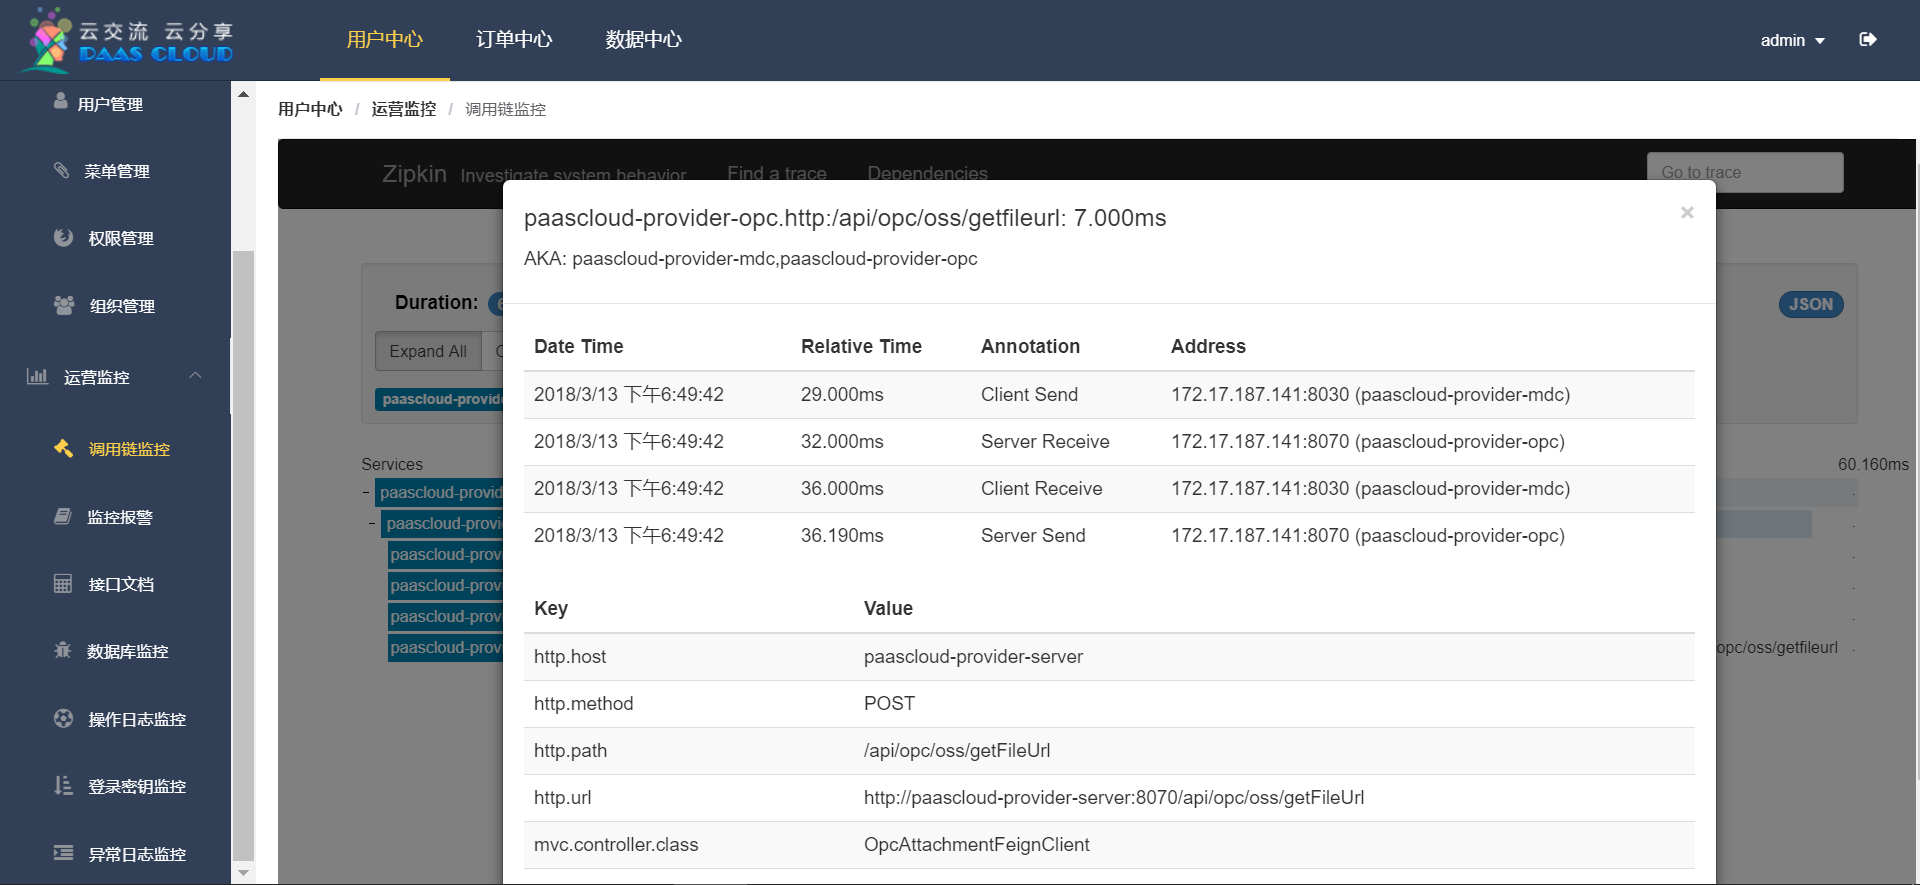Select 调用链监控 in the sidebar
The width and height of the screenshot is (1920, 885).
tap(129, 449)
